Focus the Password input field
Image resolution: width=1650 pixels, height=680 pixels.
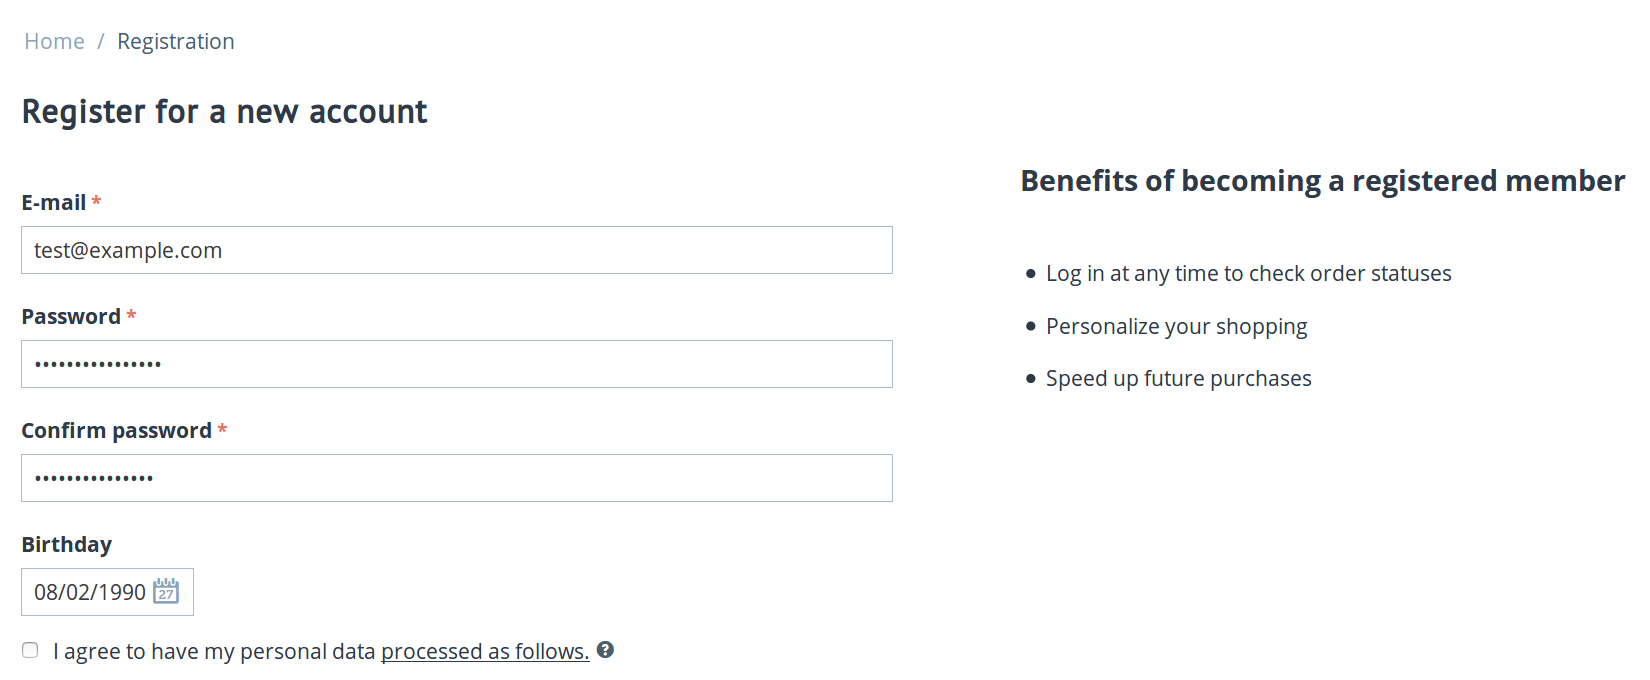click(457, 364)
